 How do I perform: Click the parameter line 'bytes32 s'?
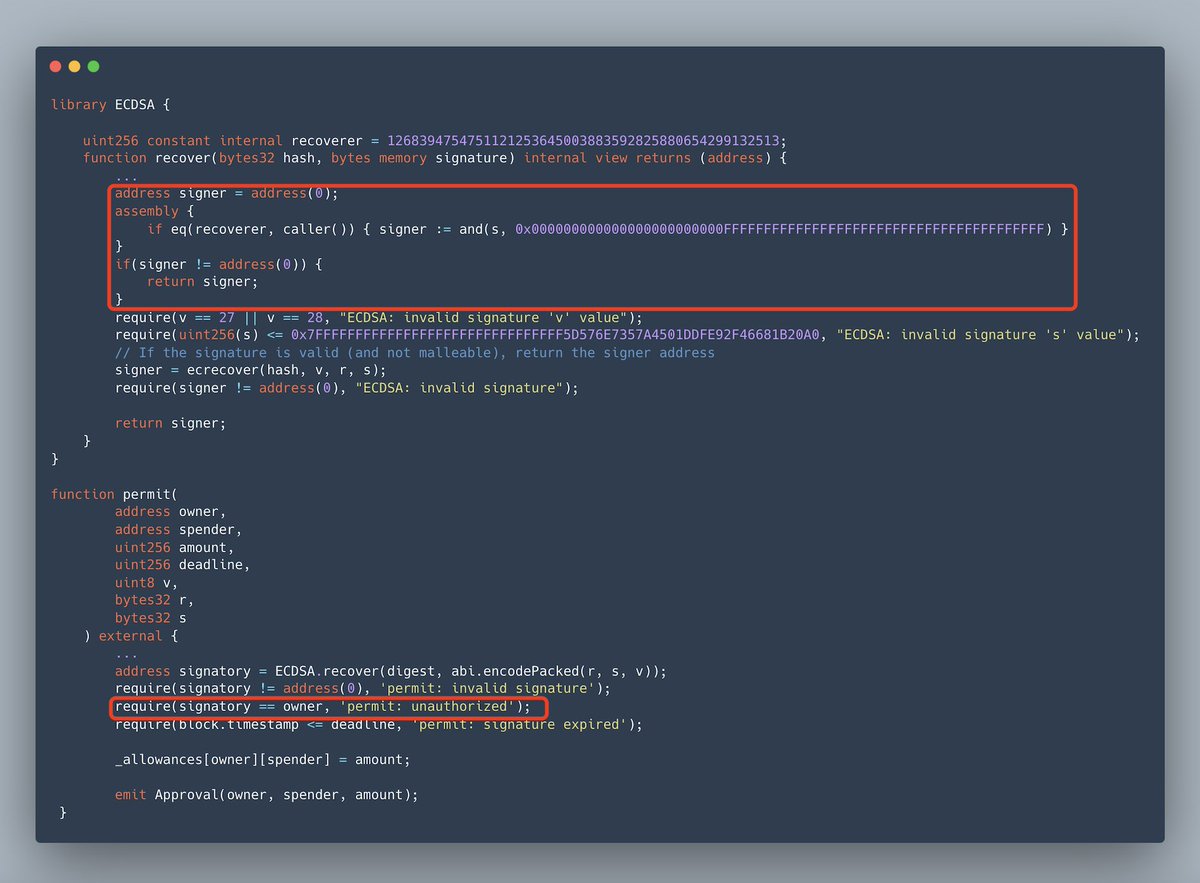coord(150,619)
